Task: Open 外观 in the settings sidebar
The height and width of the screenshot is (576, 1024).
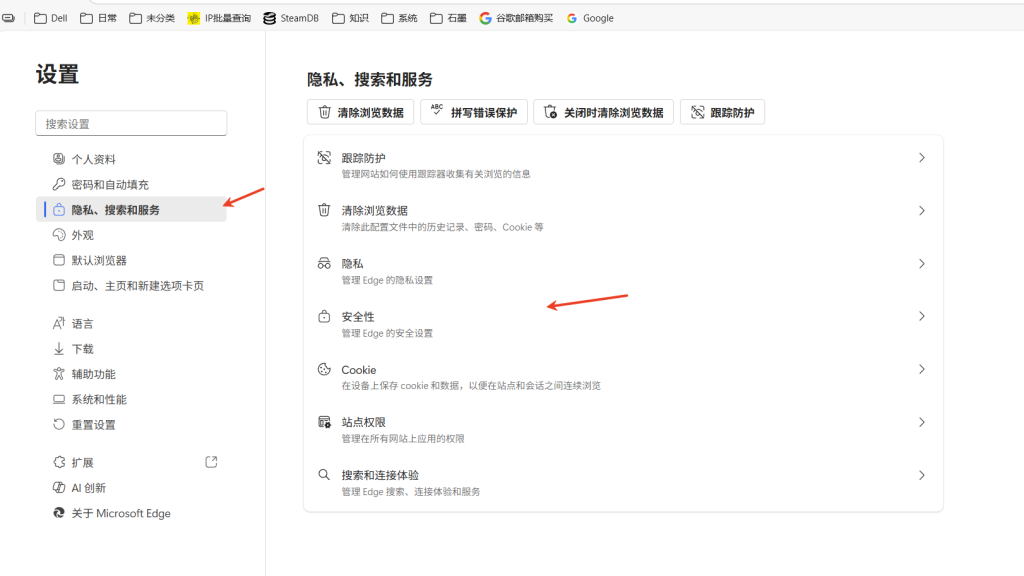Action: coord(82,235)
